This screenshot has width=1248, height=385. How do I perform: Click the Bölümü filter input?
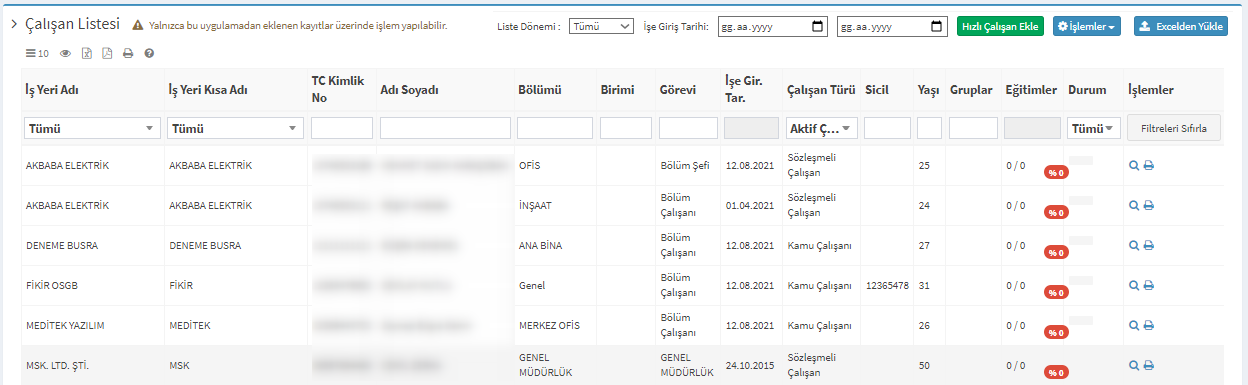[x=555, y=128]
